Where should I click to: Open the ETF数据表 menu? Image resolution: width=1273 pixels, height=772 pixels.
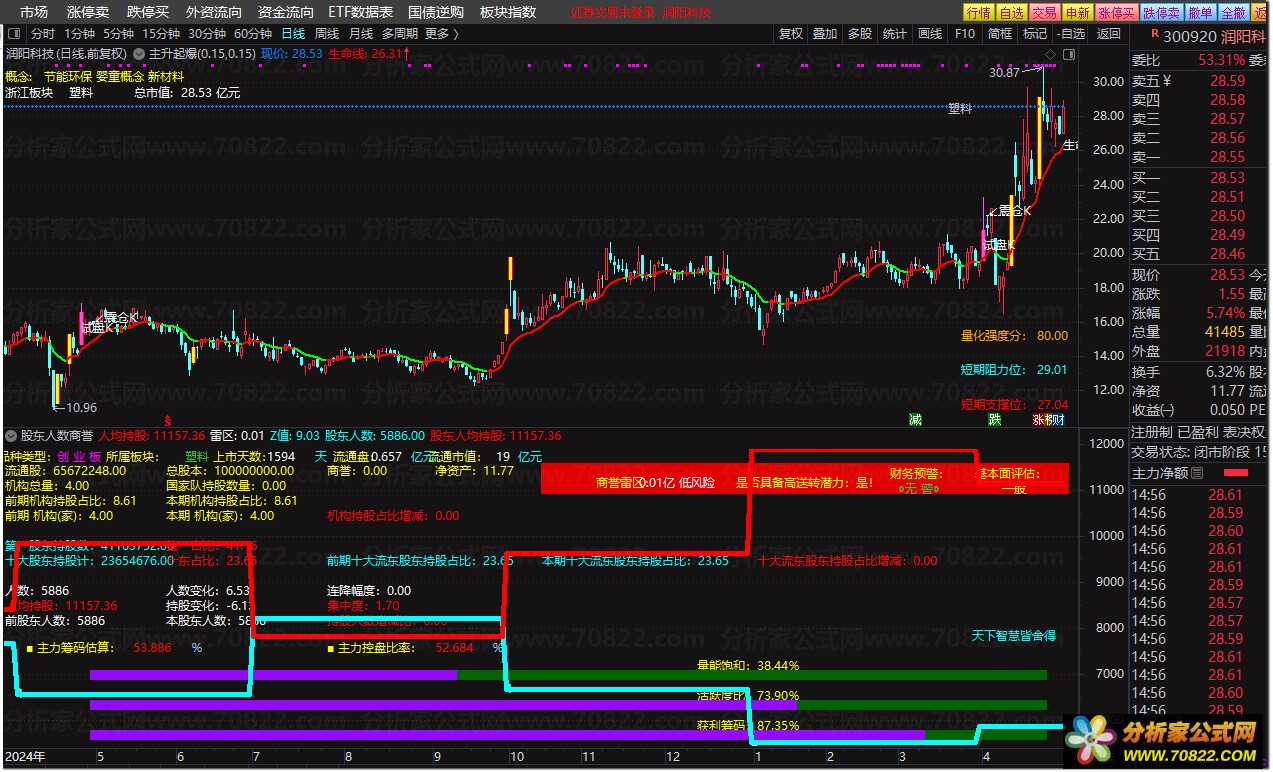[361, 12]
